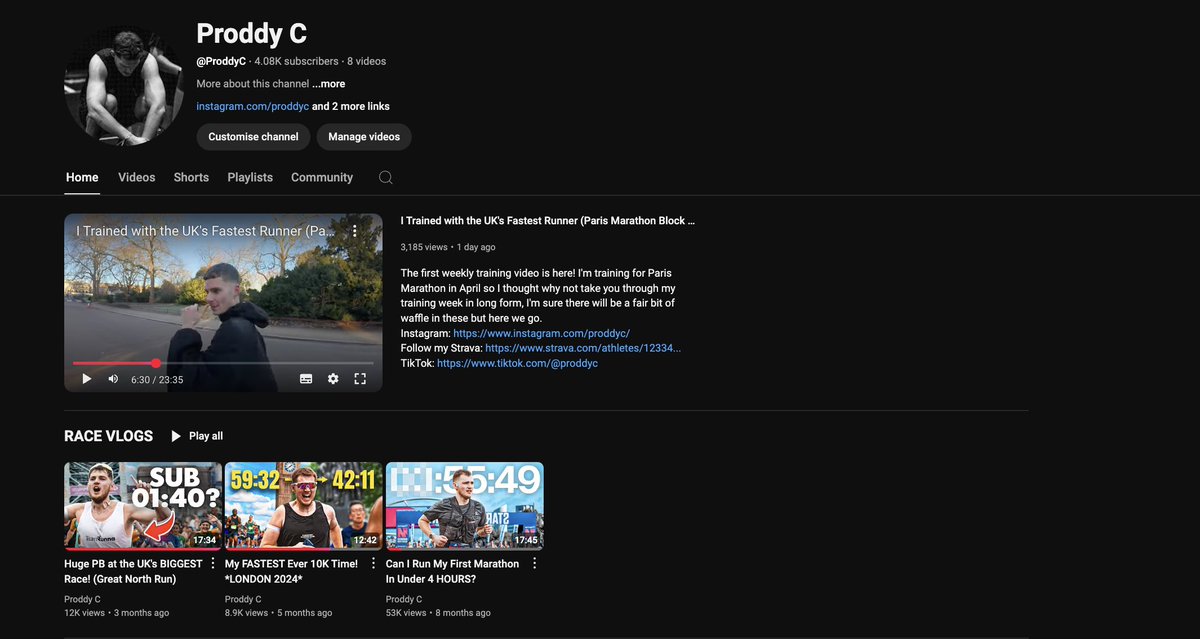Switch to the Videos tab
Screen dimensions: 1200x639
(136, 177)
